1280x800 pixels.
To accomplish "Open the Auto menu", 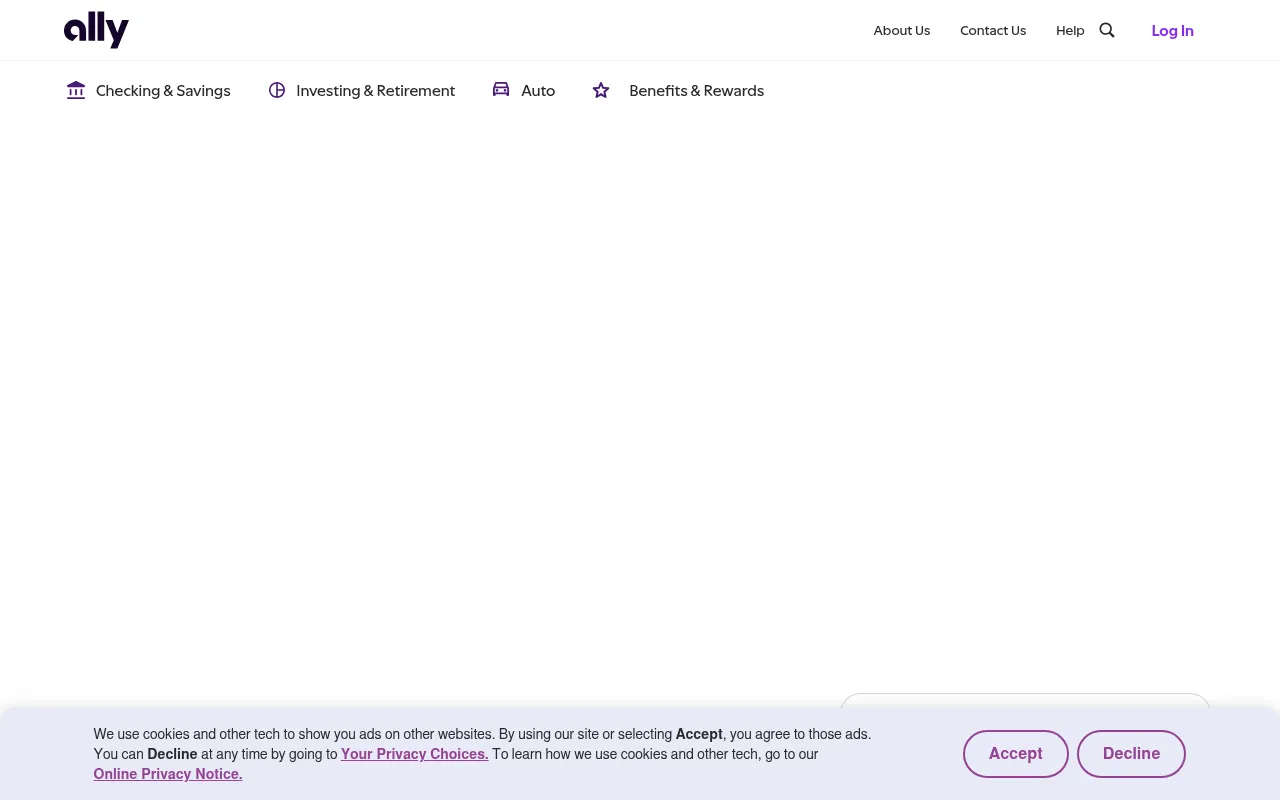I will pos(538,91).
